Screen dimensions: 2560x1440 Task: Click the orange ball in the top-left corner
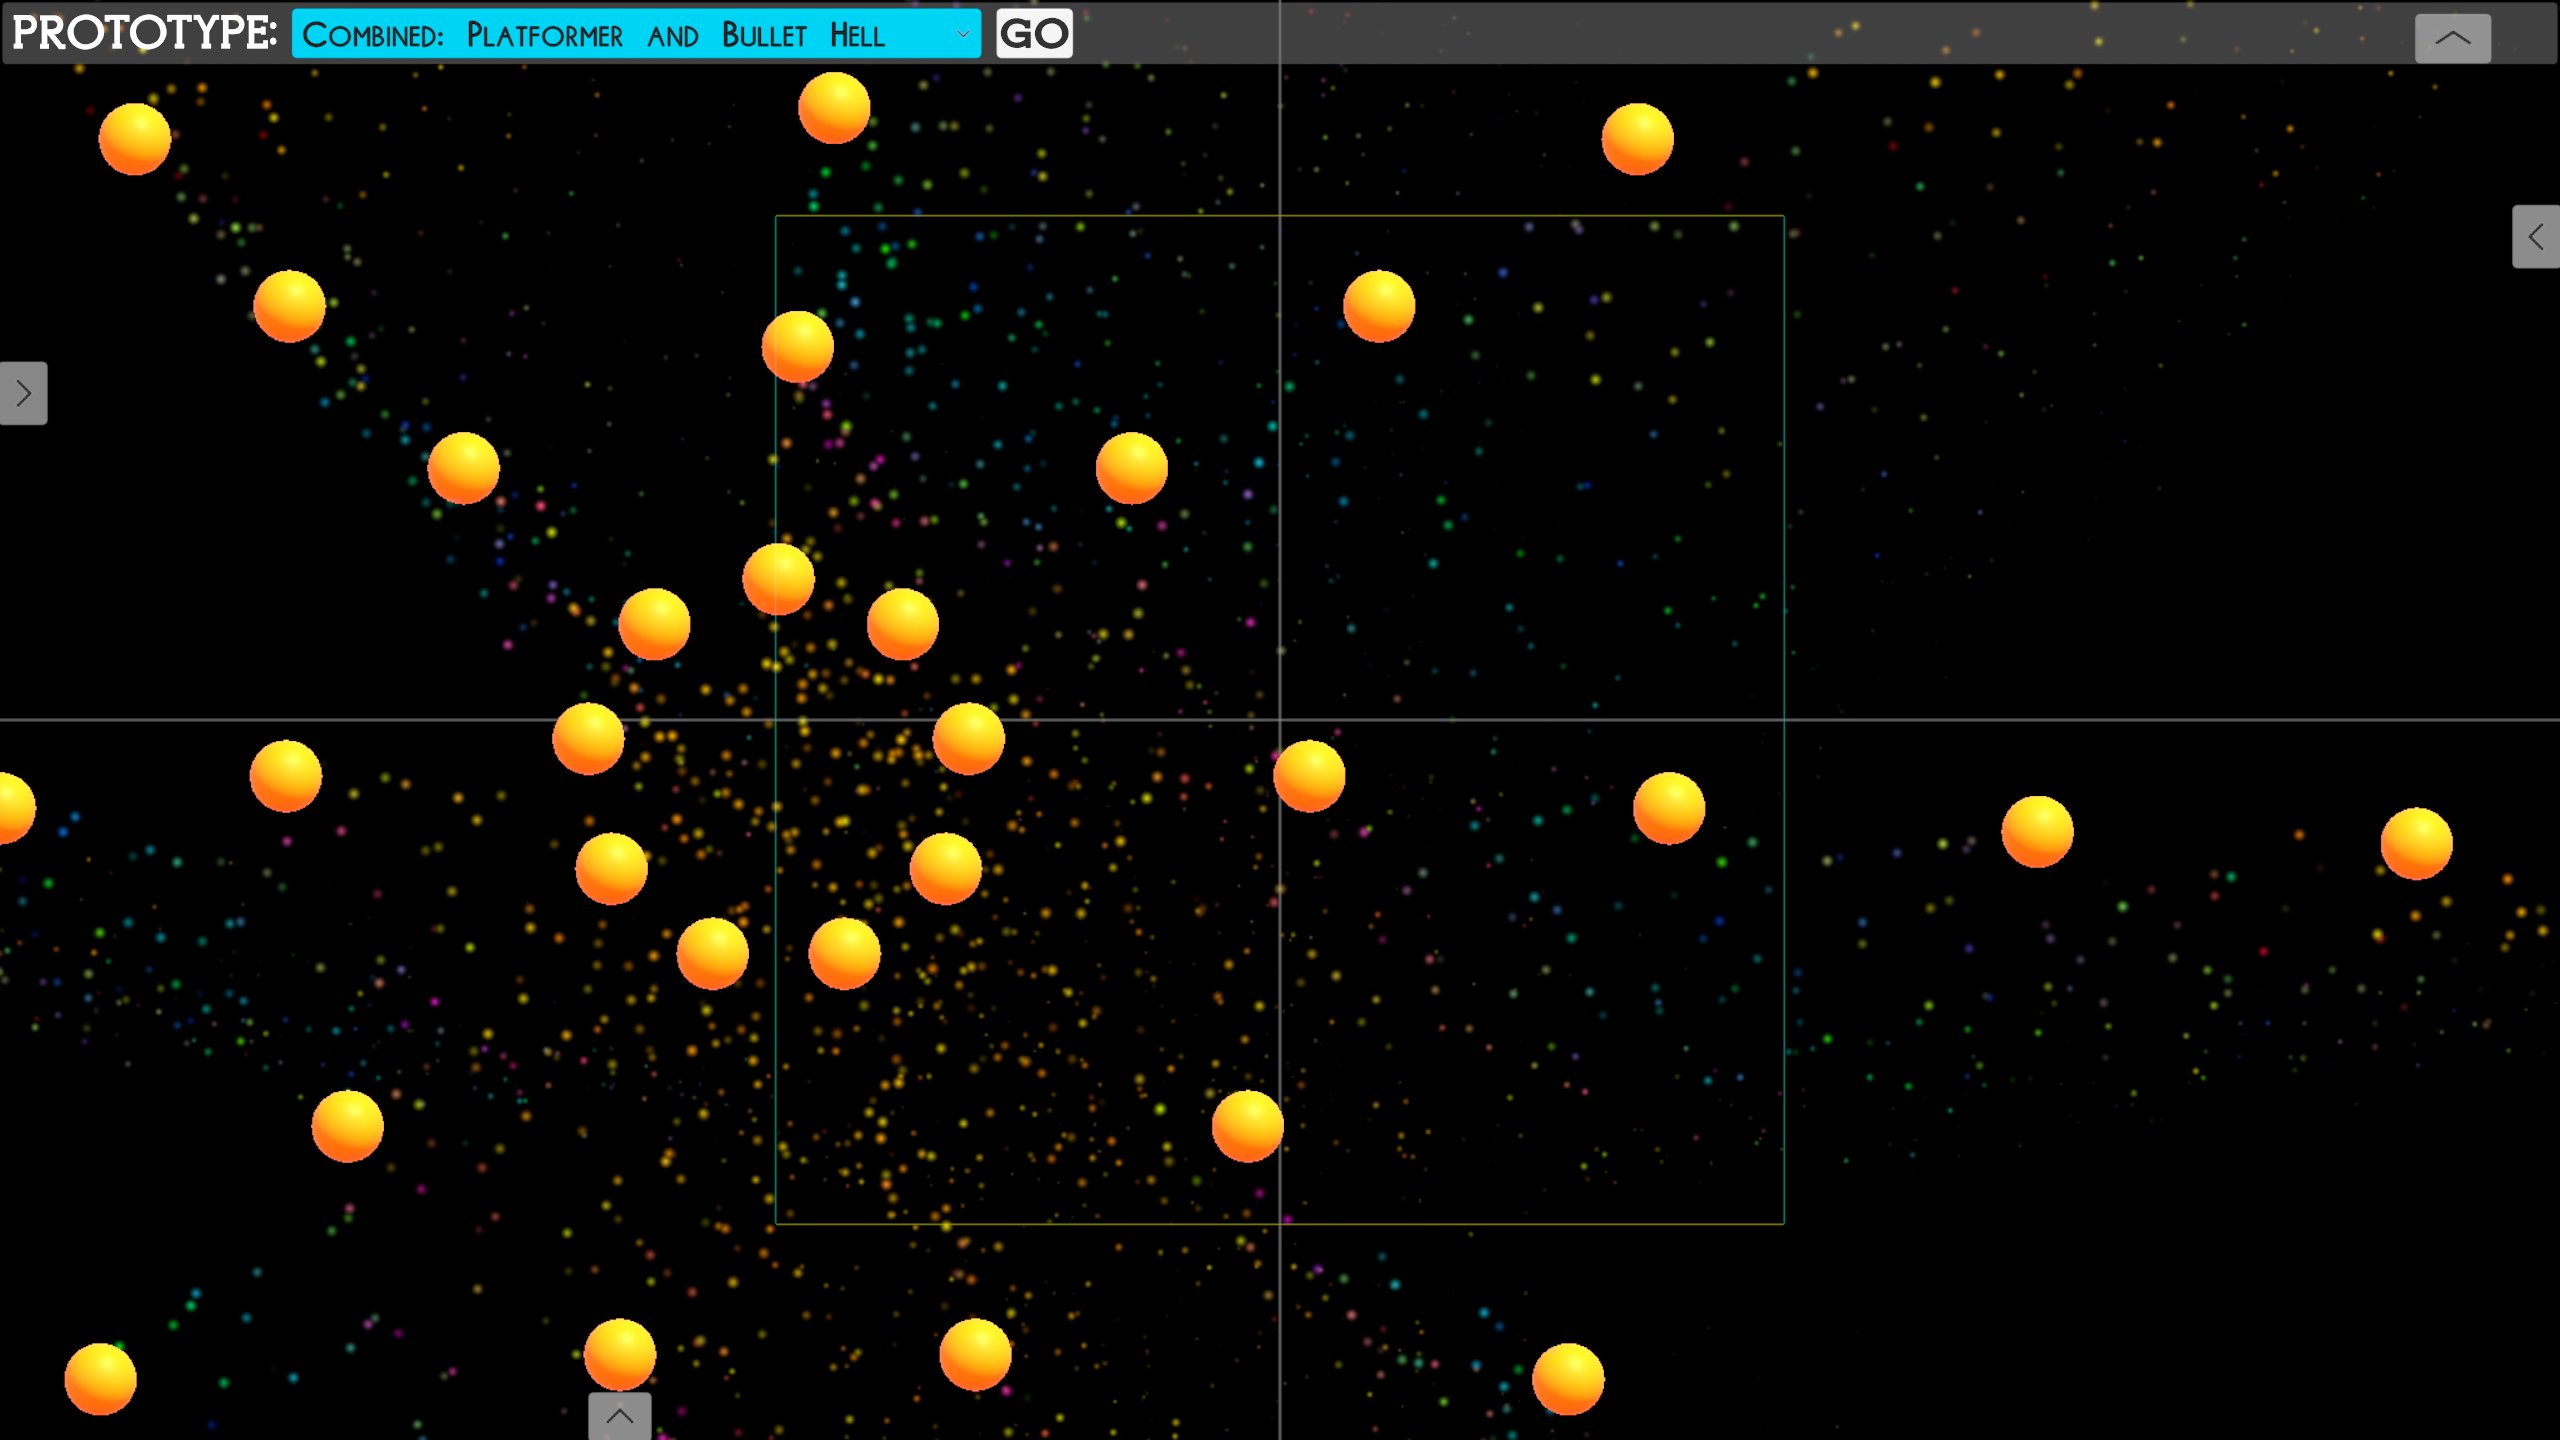point(134,139)
